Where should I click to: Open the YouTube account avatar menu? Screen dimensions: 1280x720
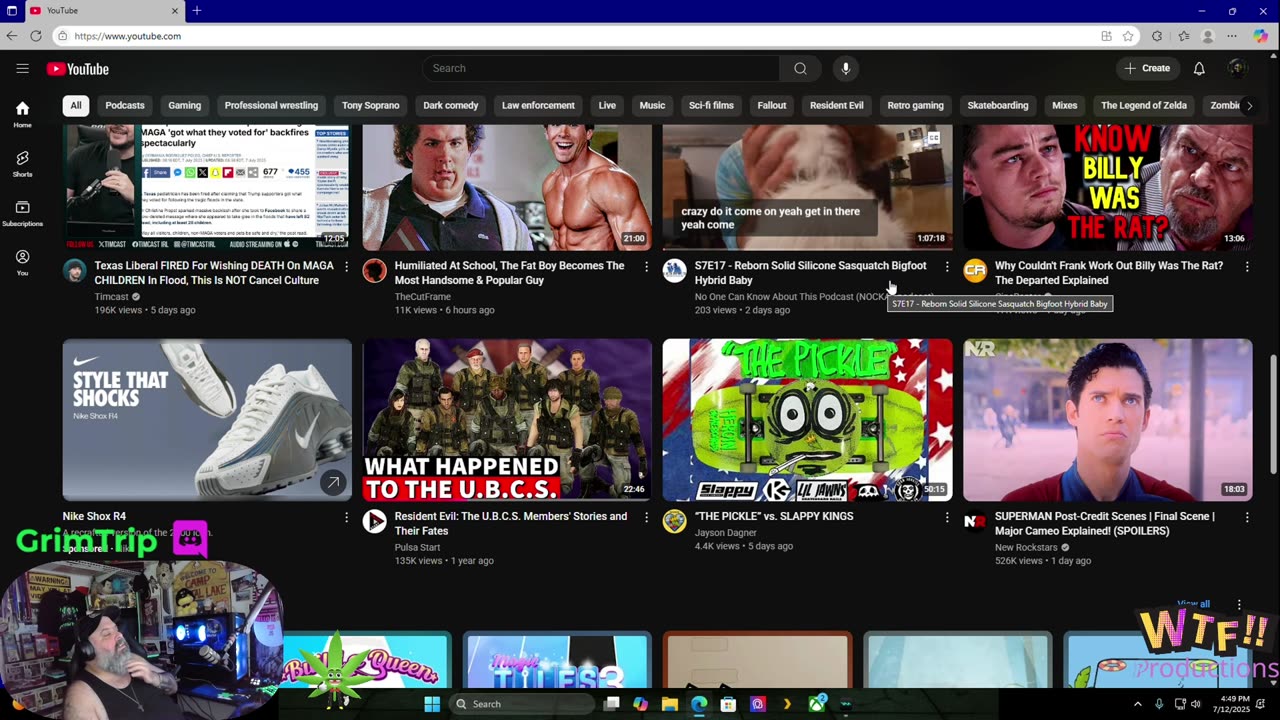click(x=1238, y=68)
